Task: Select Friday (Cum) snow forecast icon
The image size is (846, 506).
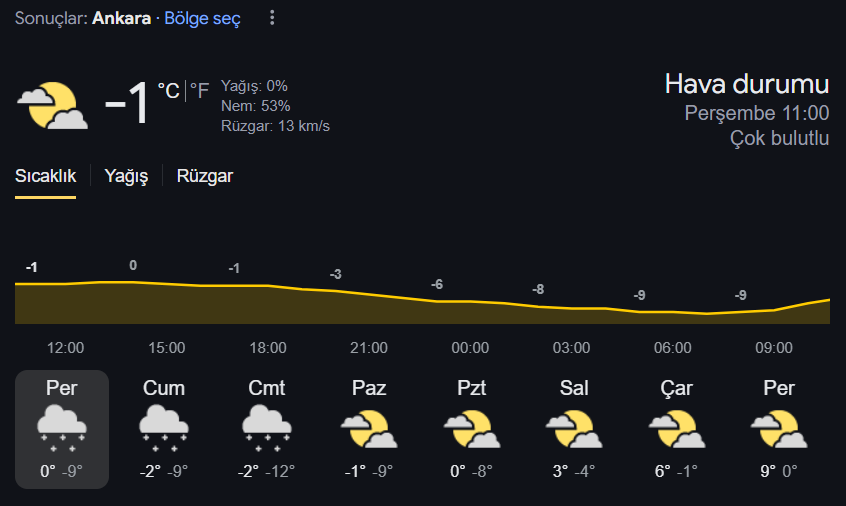Action: (x=163, y=428)
